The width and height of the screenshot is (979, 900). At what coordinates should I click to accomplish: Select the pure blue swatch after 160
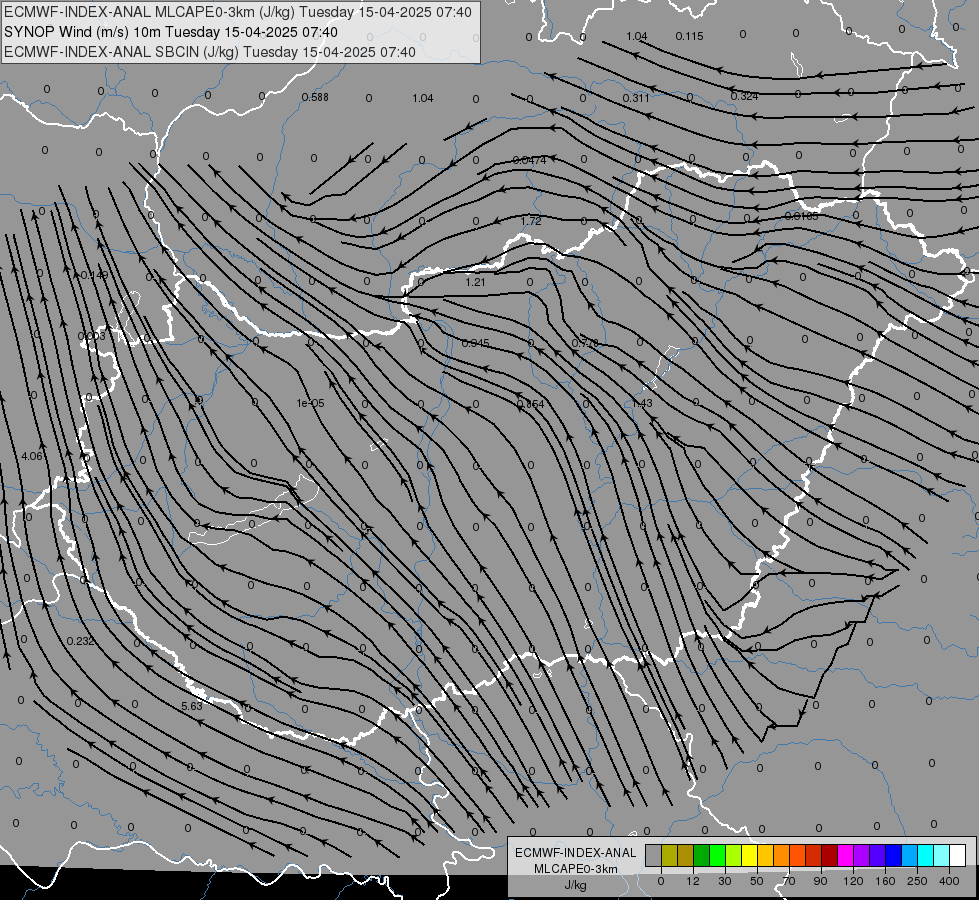(x=894, y=855)
